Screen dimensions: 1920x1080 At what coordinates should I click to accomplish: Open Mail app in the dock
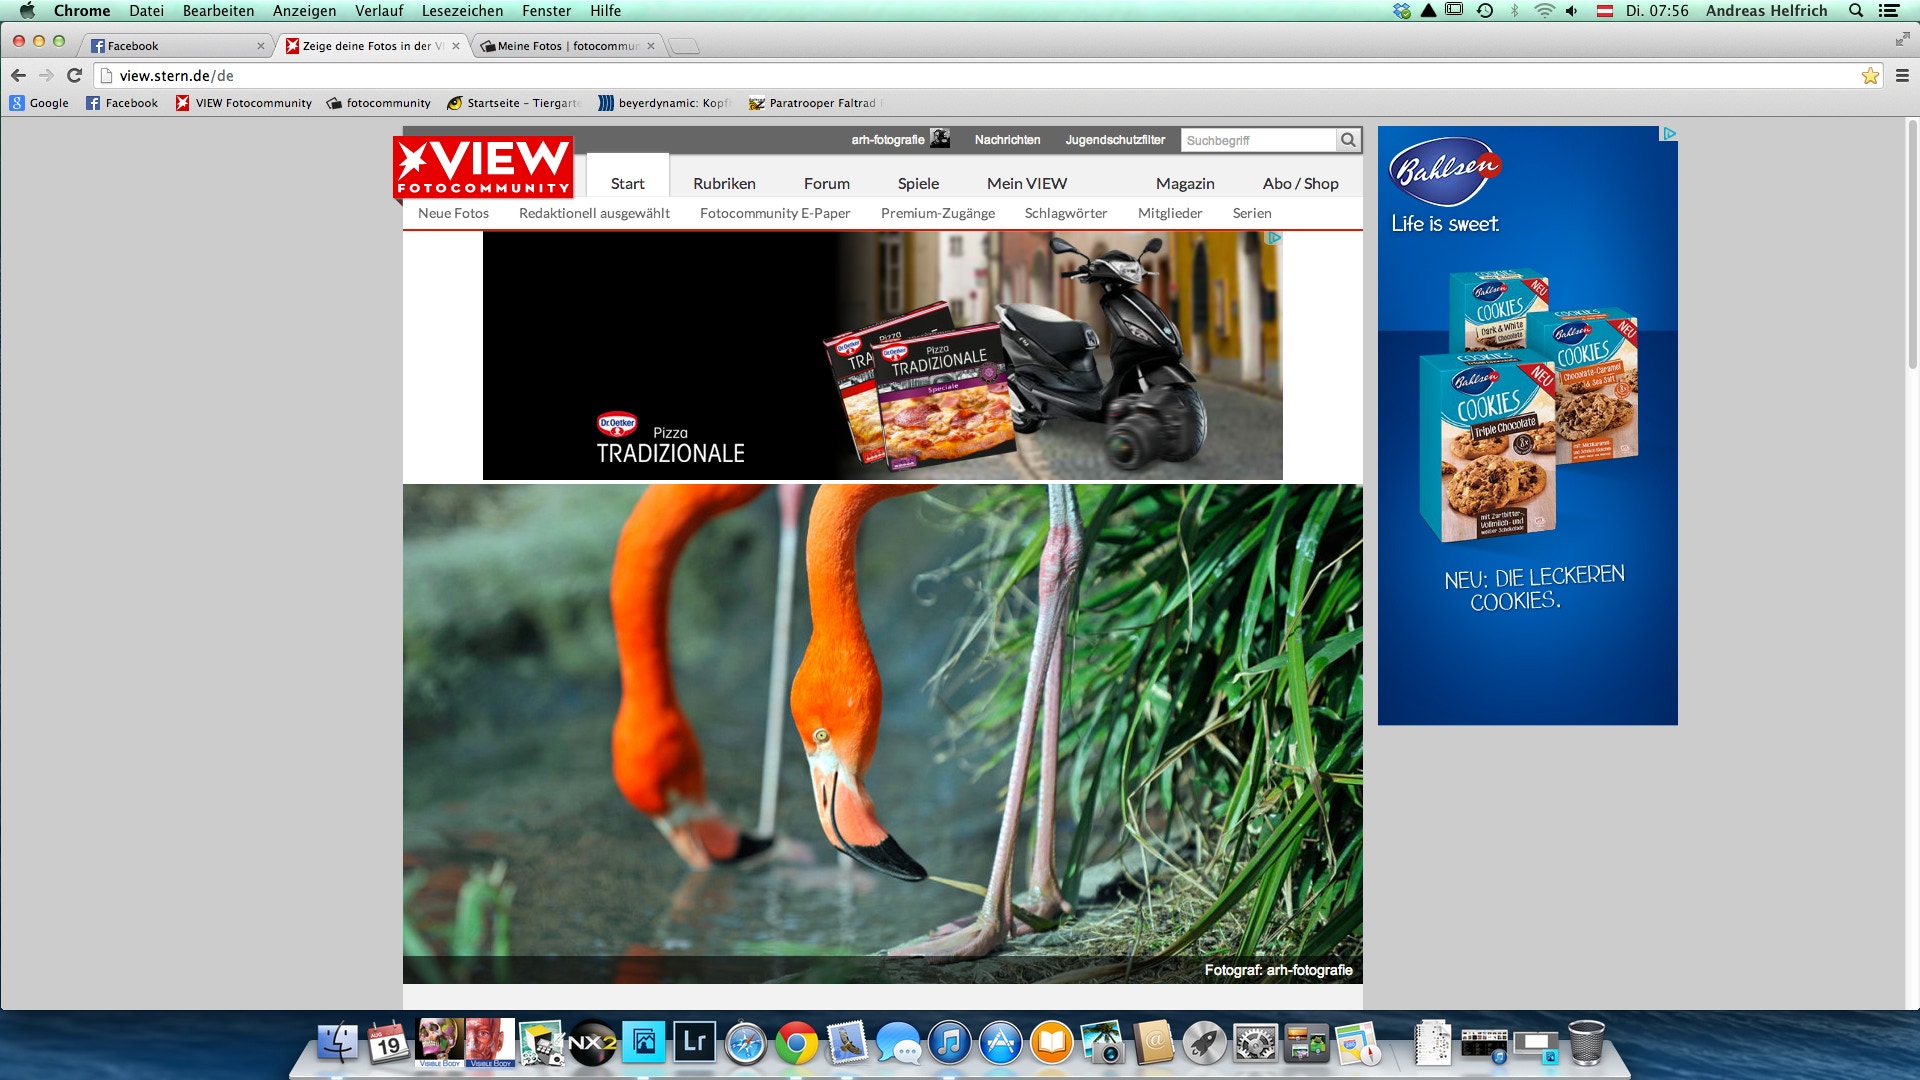[x=847, y=1043]
